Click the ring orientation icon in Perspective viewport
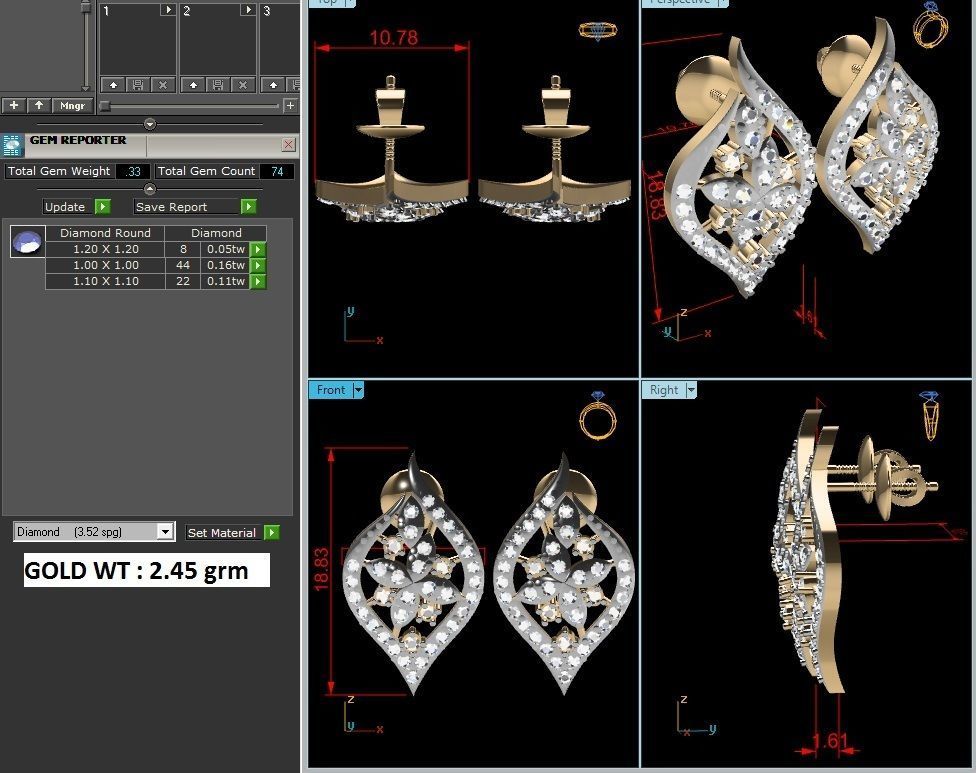The height and width of the screenshot is (773, 976). tap(931, 24)
